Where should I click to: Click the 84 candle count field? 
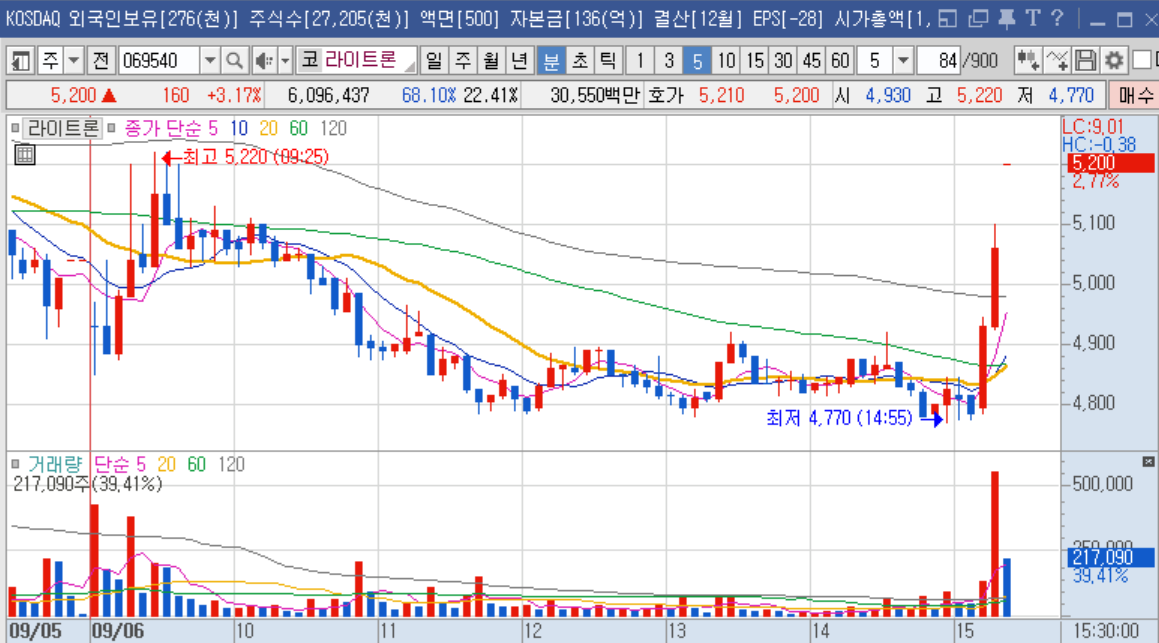coord(939,61)
